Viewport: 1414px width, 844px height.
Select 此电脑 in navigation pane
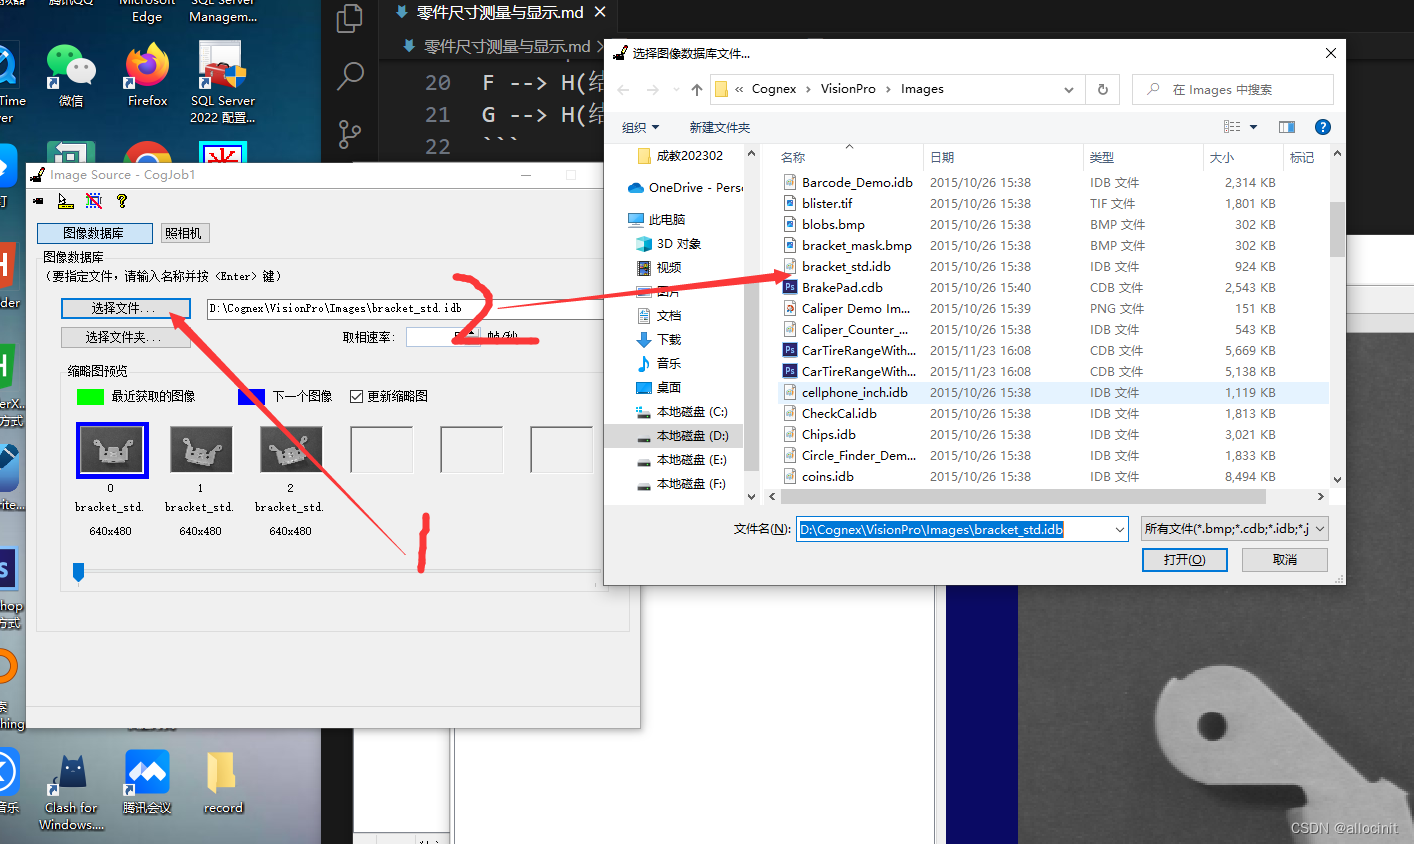(656, 219)
